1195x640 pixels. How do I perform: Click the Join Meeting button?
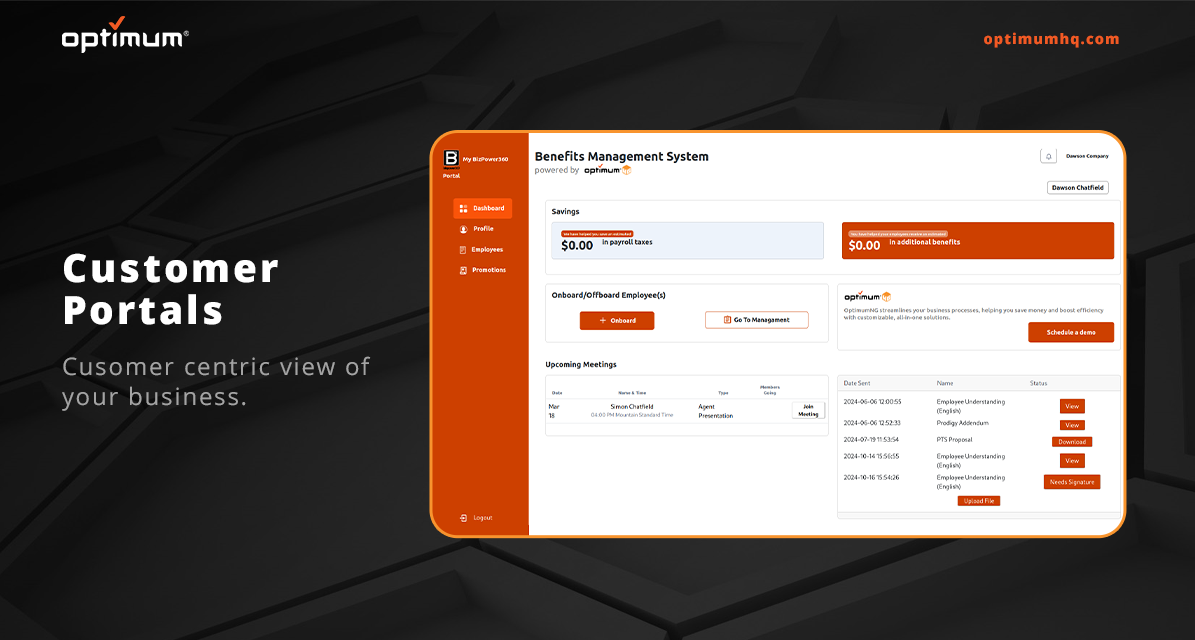pyautogui.click(x=808, y=411)
